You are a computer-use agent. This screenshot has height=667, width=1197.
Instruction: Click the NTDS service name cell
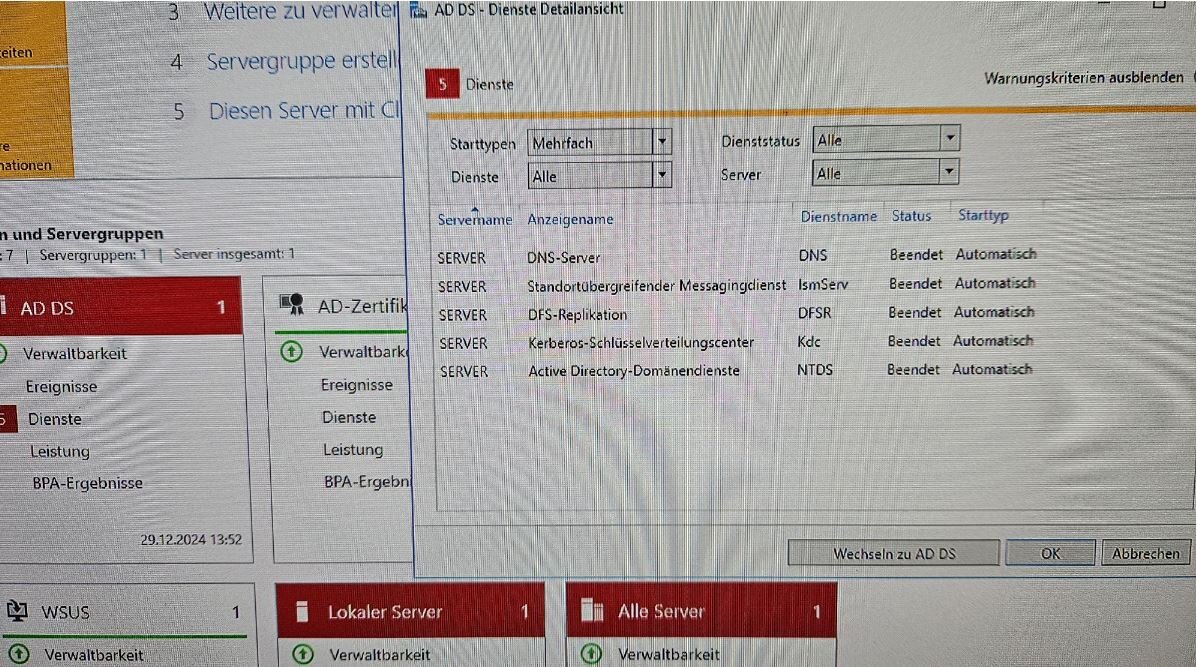[x=815, y=369]
